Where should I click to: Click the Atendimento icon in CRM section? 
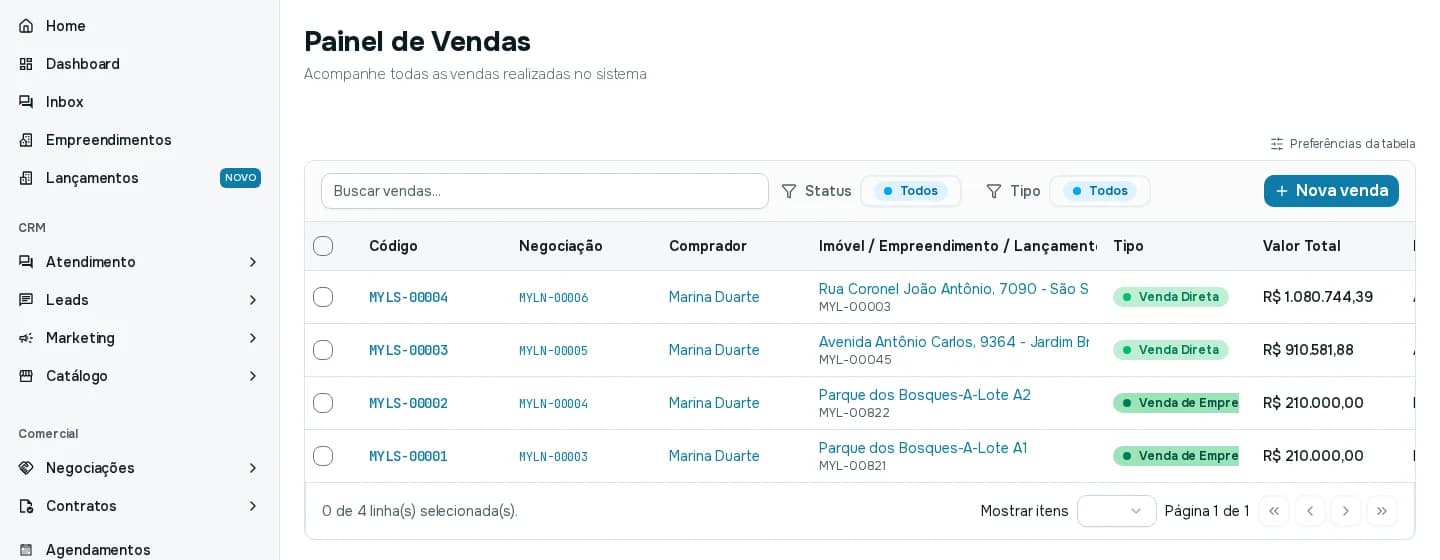coord(26,262)
